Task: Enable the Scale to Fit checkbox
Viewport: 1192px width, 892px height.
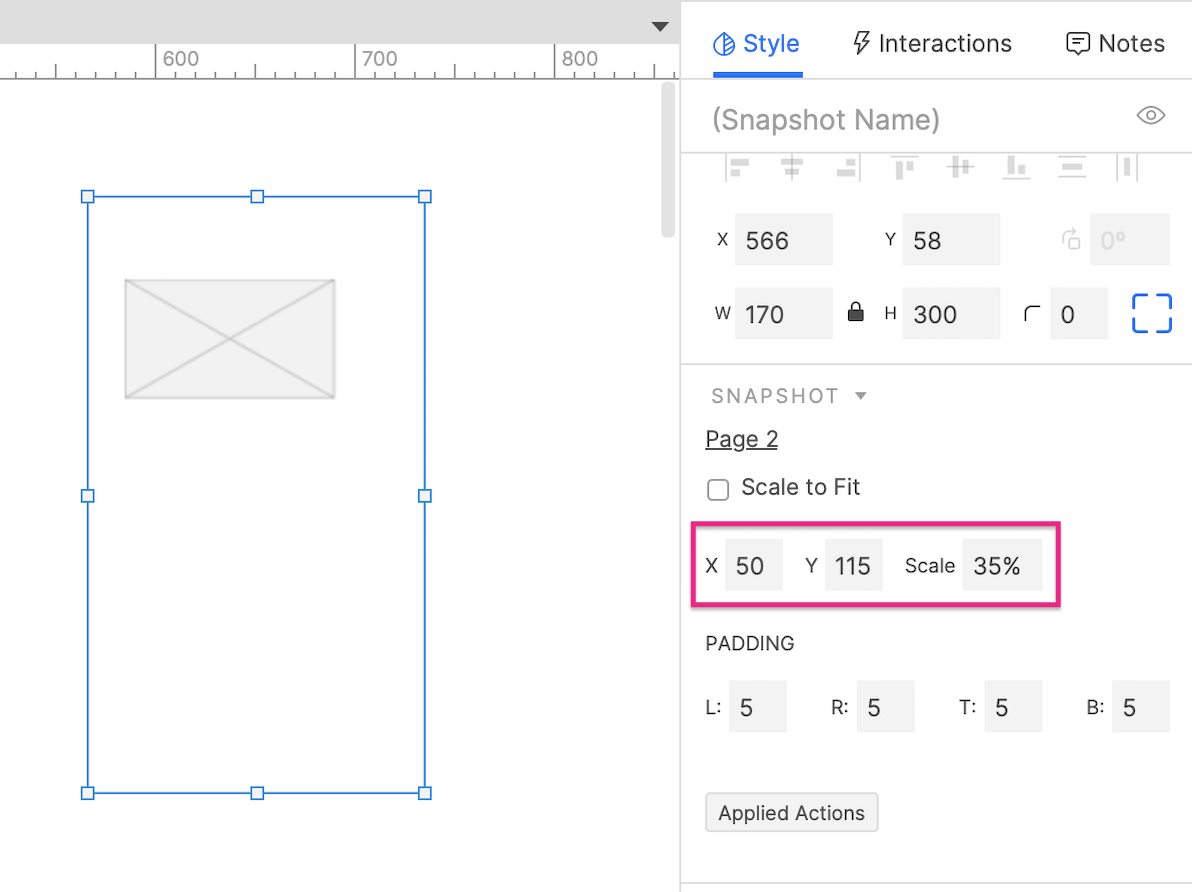Action: pos(717,489)
